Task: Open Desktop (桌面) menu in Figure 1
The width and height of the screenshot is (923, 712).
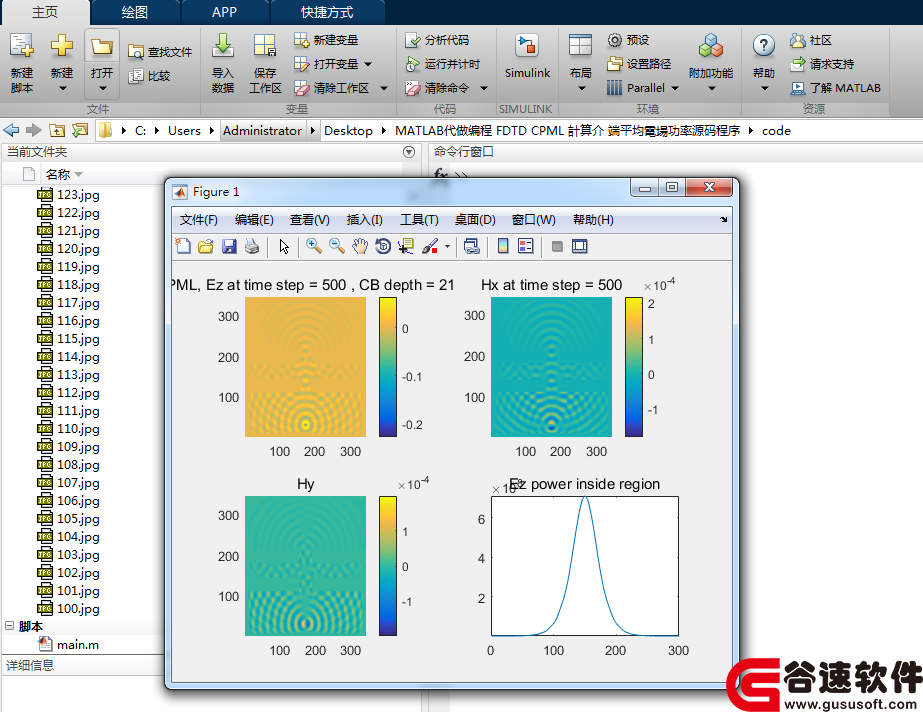Action: point(475,219)
